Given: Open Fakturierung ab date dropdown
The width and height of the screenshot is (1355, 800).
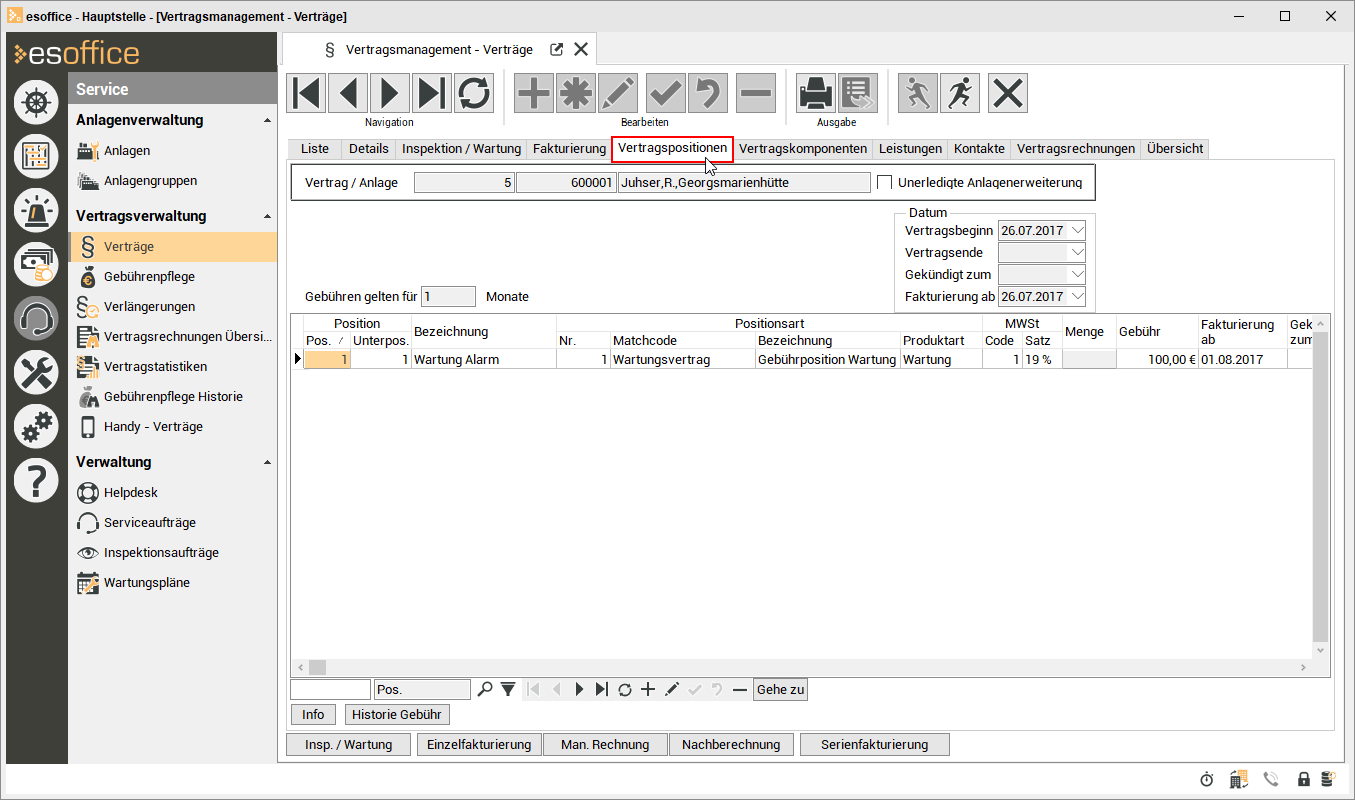Looking at the screenshot, I should 1076,297.
